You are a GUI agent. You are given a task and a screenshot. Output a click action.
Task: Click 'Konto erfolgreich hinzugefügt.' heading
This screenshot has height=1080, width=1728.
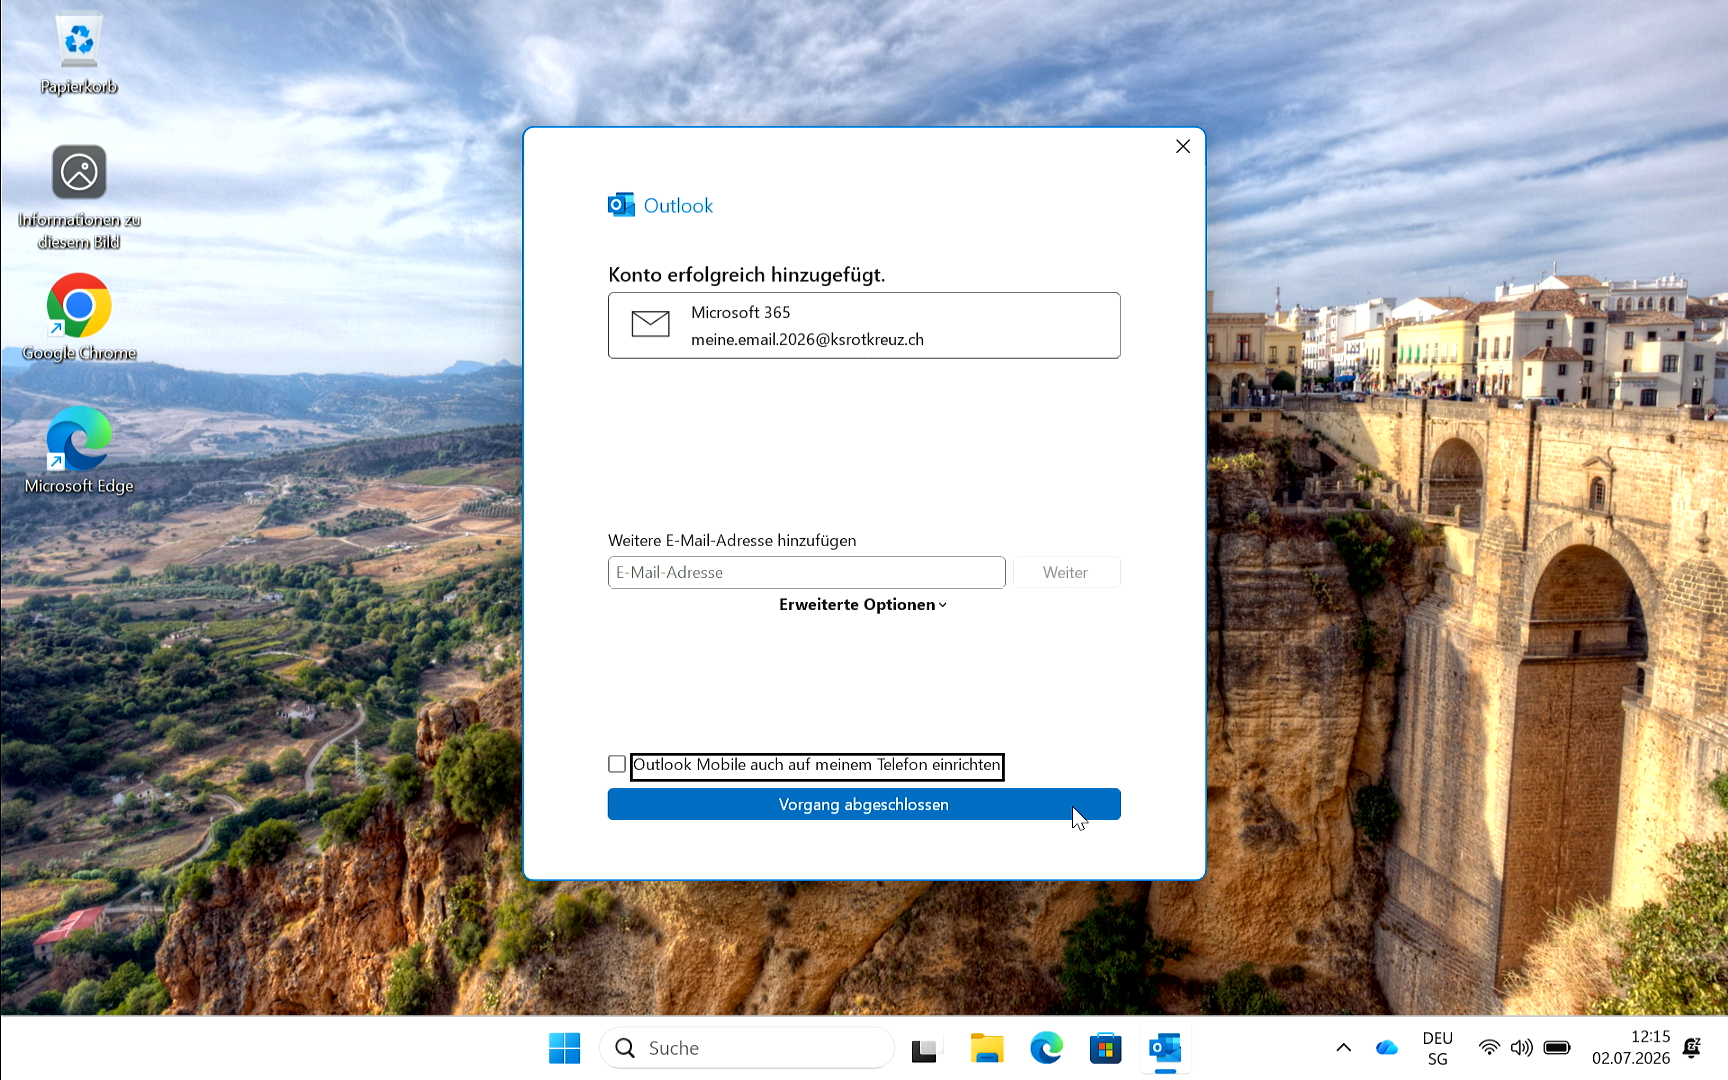(747, 275)
